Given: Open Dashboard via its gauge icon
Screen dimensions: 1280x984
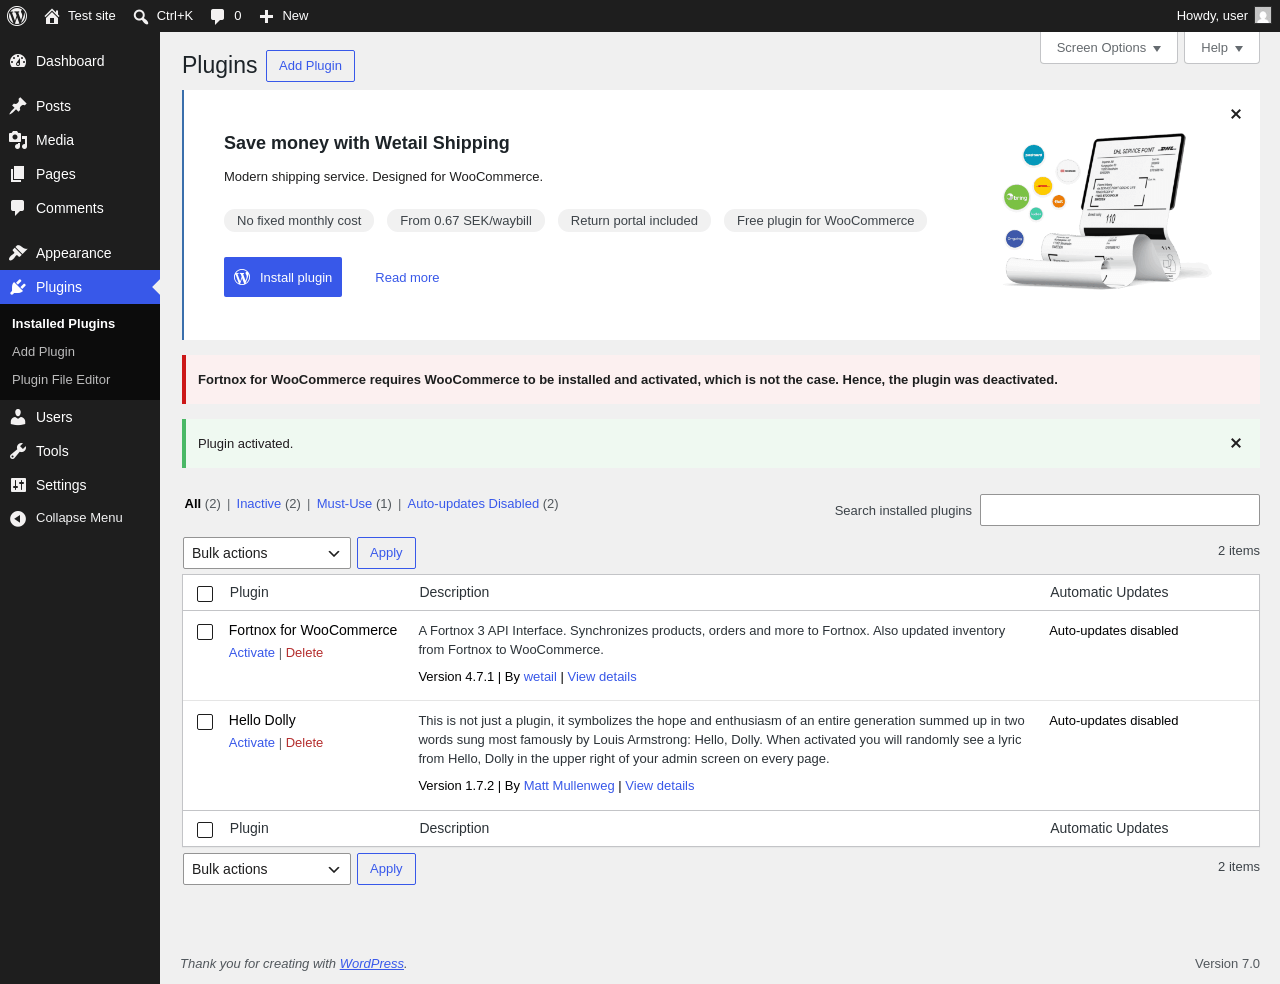Looking at the screenshot, I should [18, 61].
